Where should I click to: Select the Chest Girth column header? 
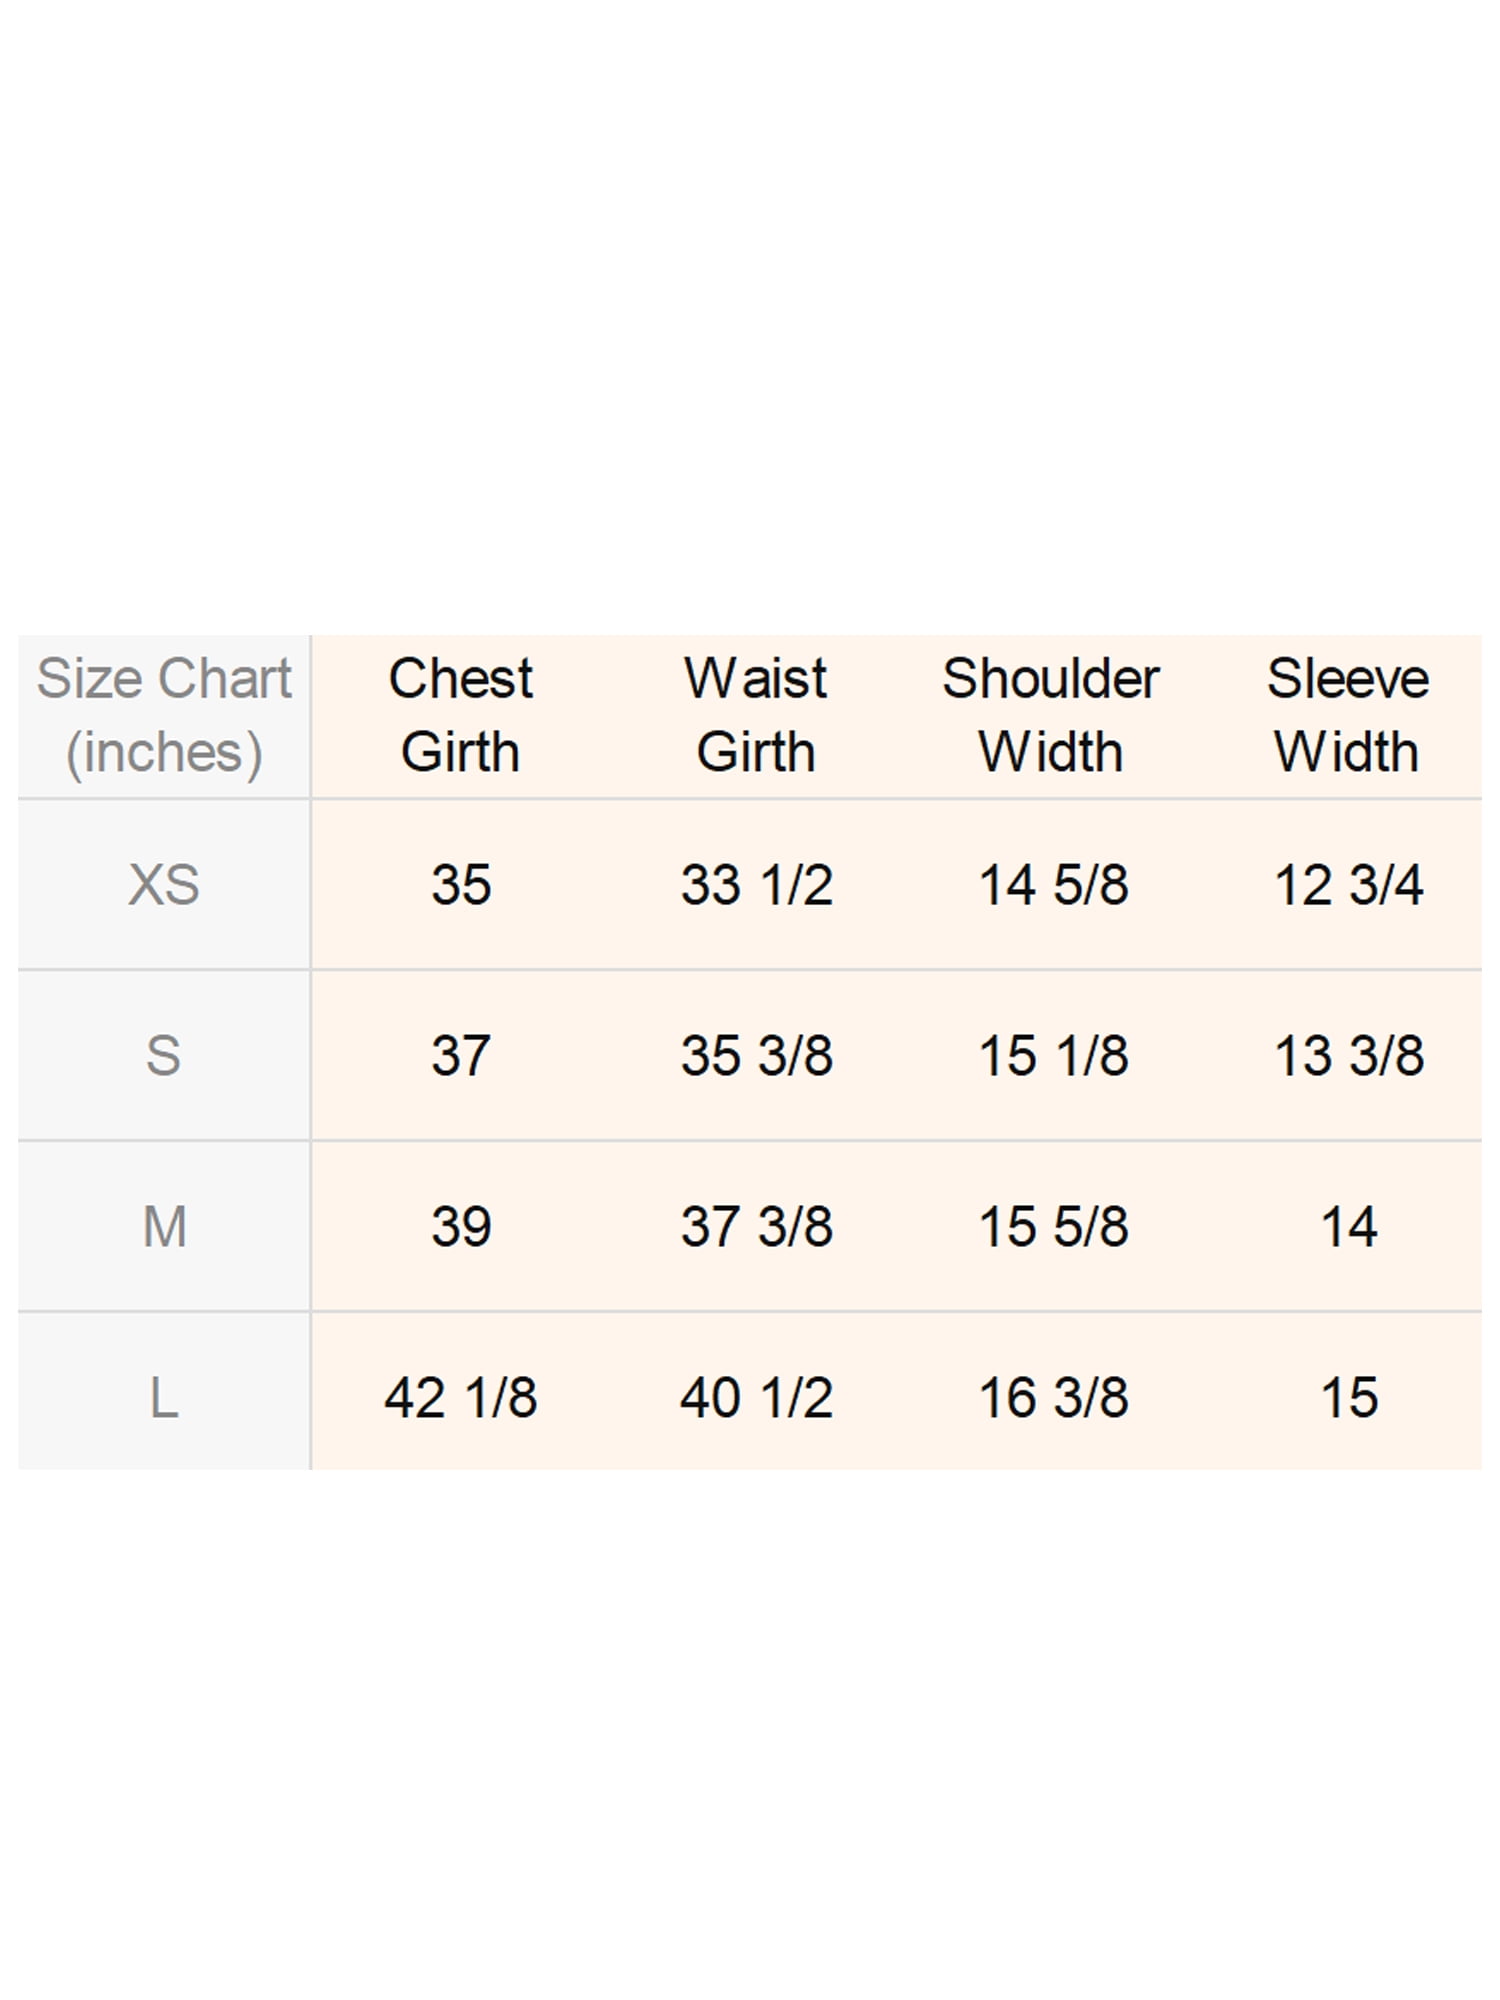[461, 716]
